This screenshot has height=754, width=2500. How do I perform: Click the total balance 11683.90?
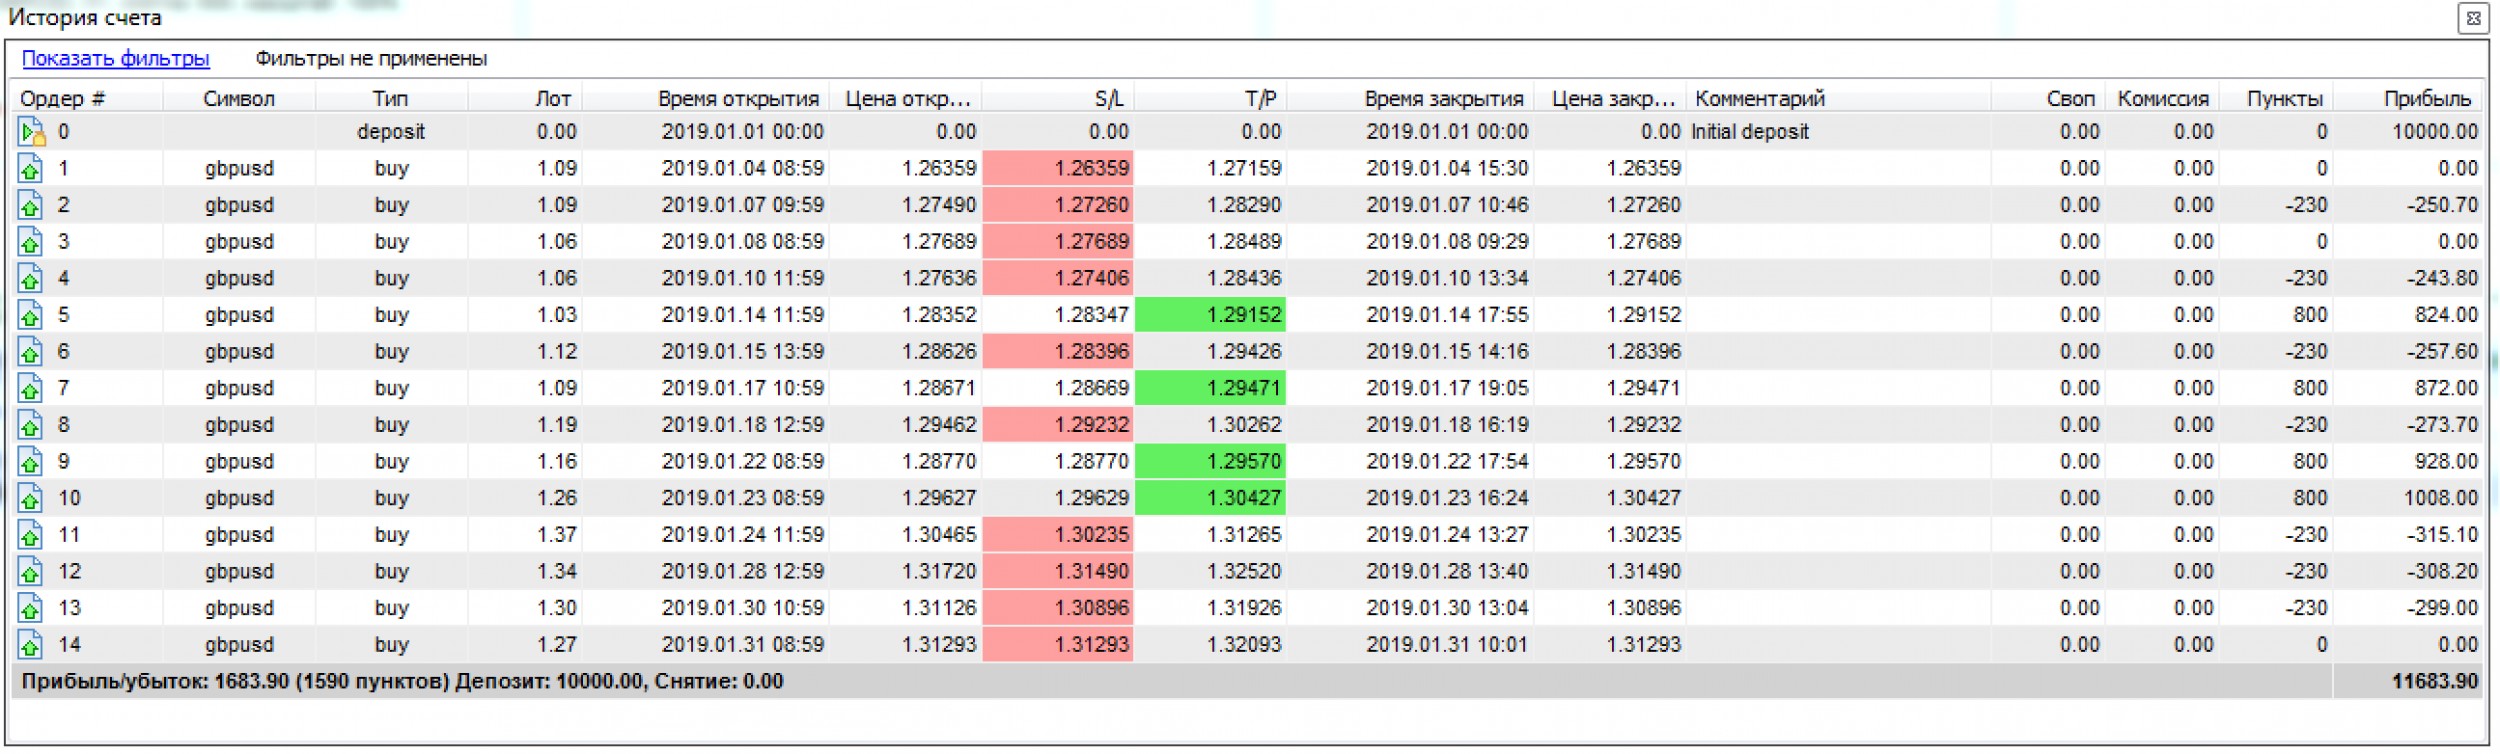pyautogui.click(x=2434, y=682)
